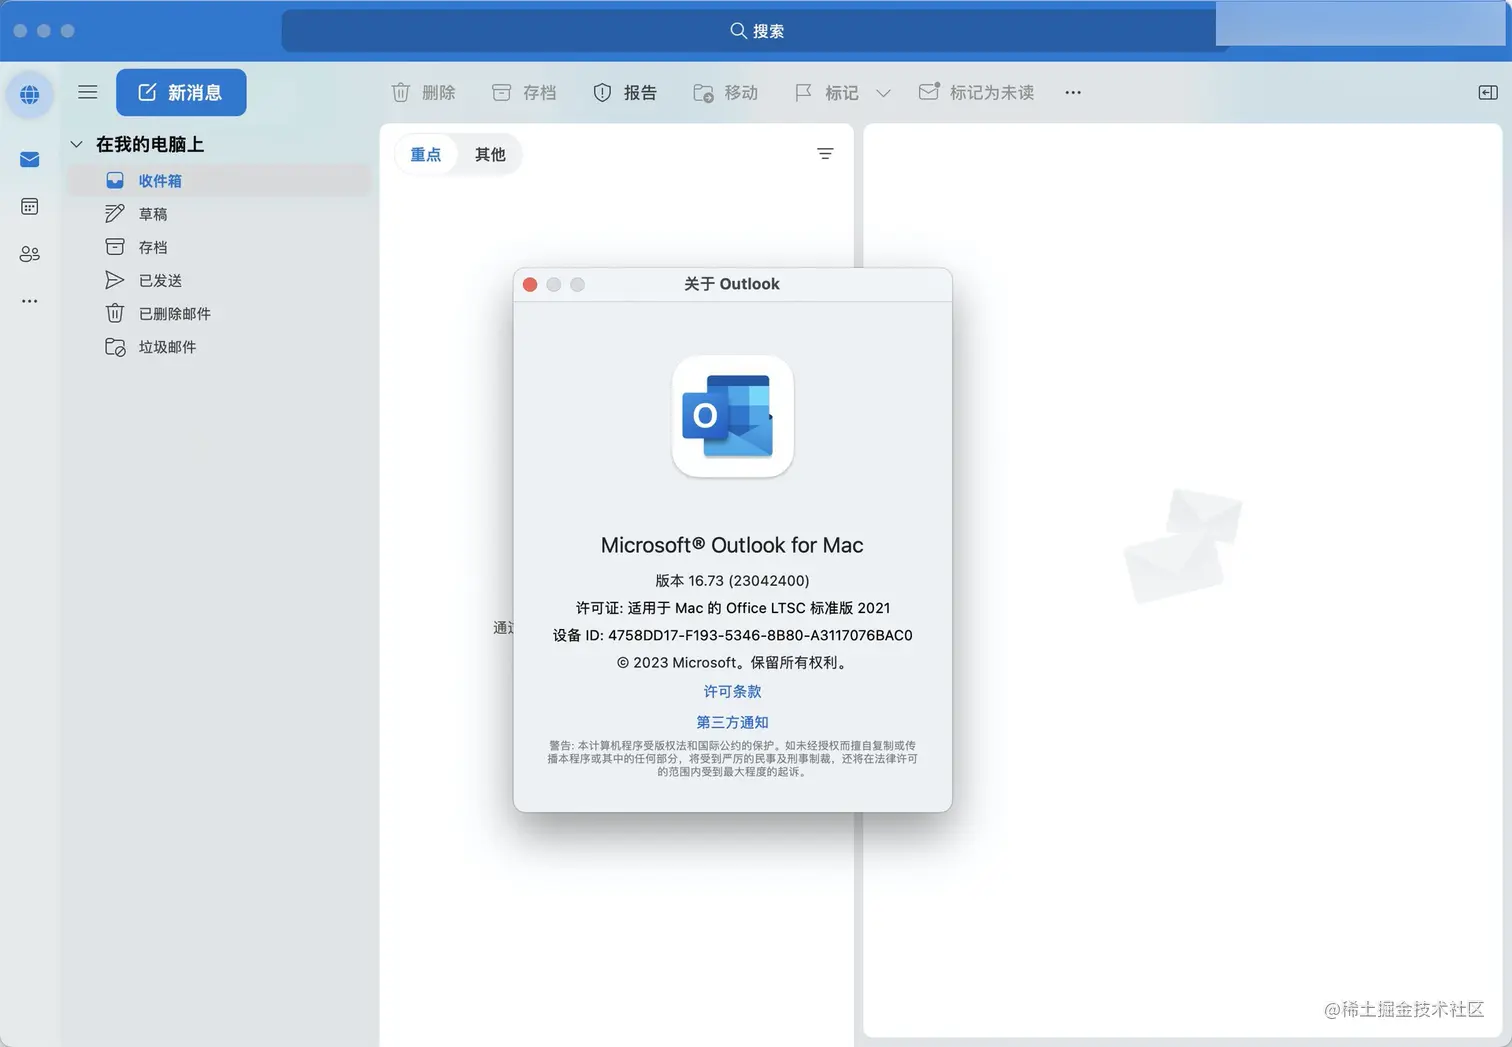This screenshot has height=1047, width=1512.
Task: Open the Mail view icon
Action: (30, 159)
